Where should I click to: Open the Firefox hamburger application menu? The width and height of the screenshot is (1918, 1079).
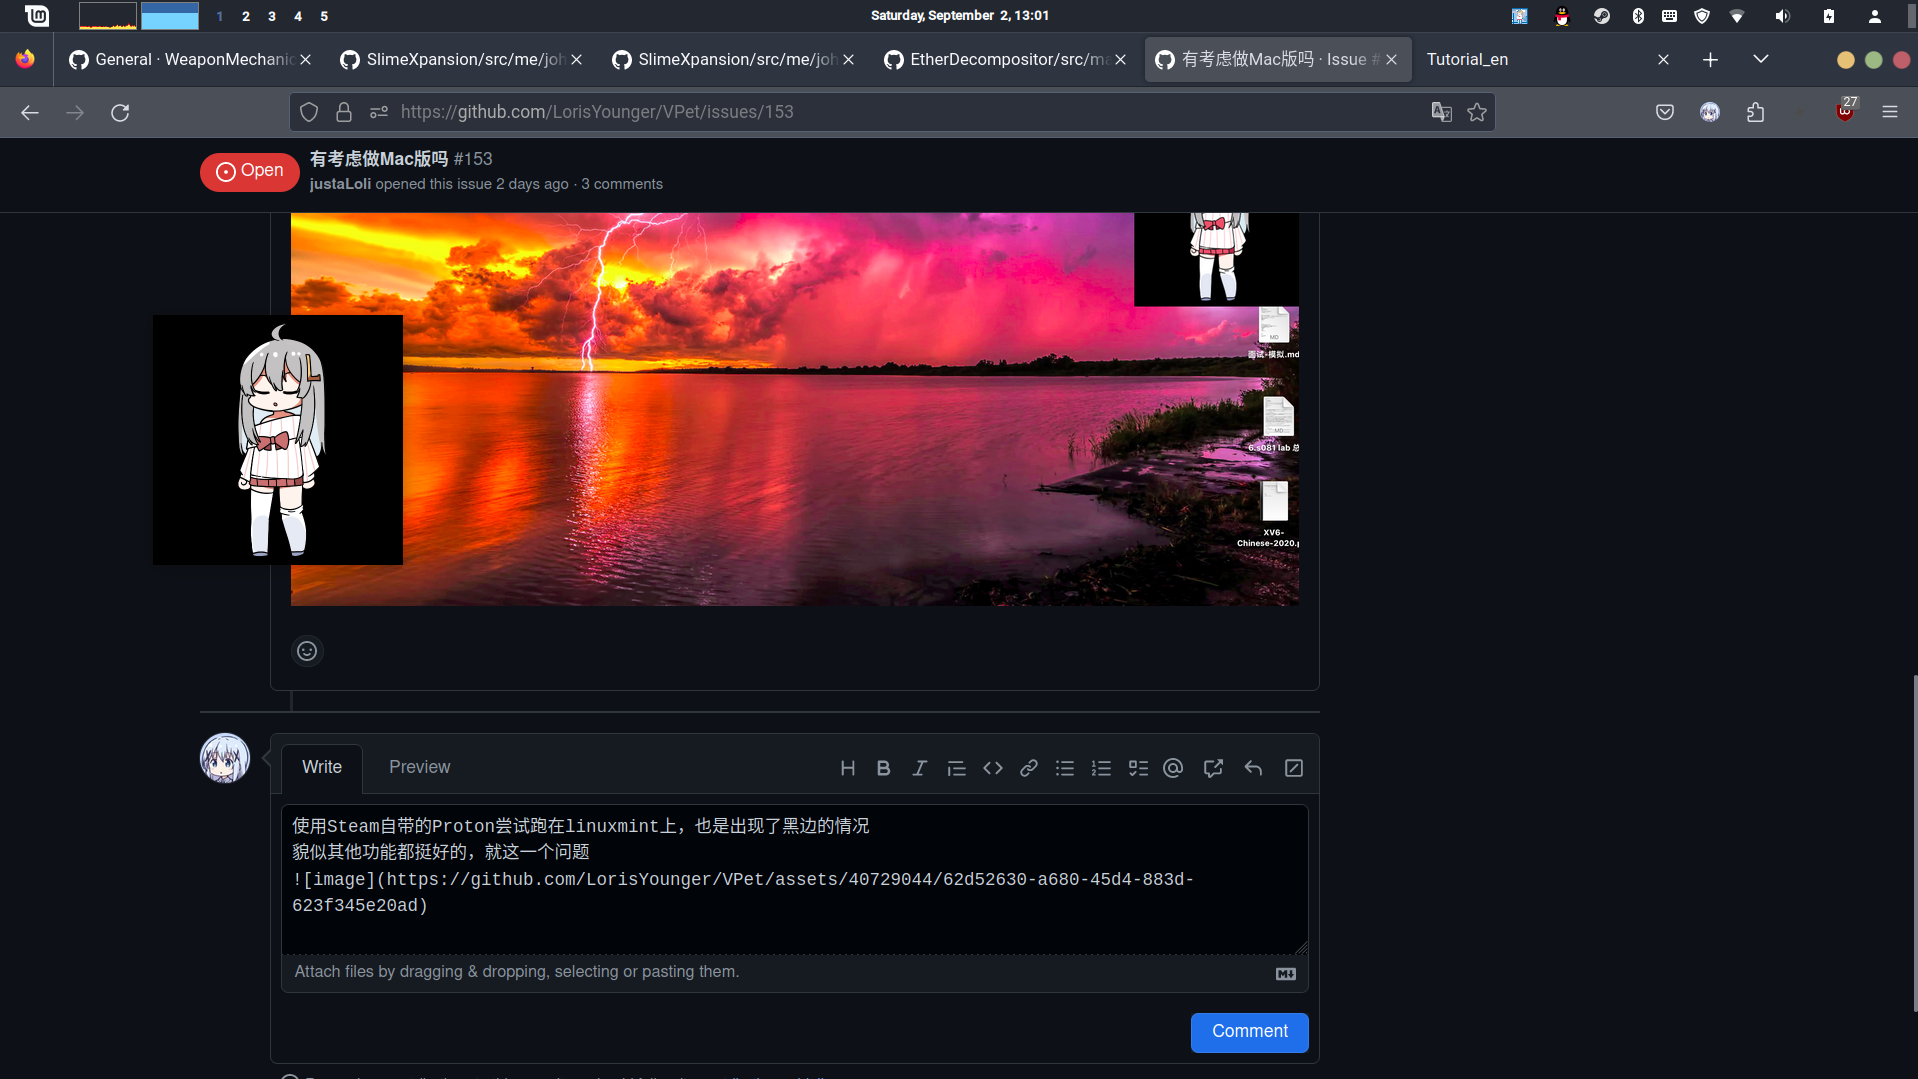(1890, 112)
